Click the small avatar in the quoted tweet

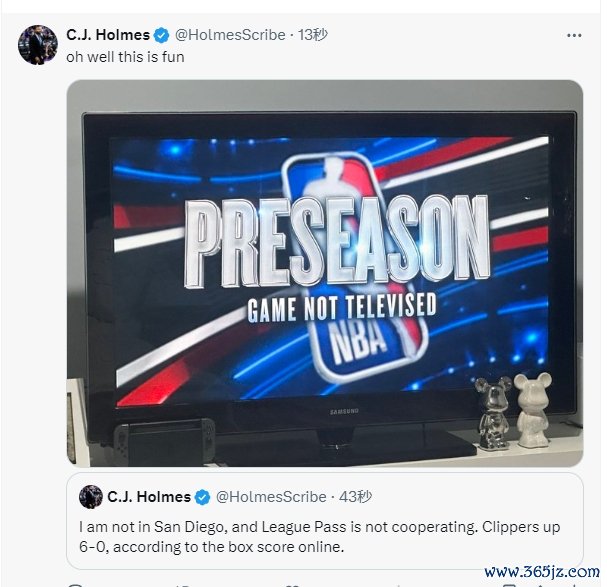pyautogui.click(x=91, y=496)
